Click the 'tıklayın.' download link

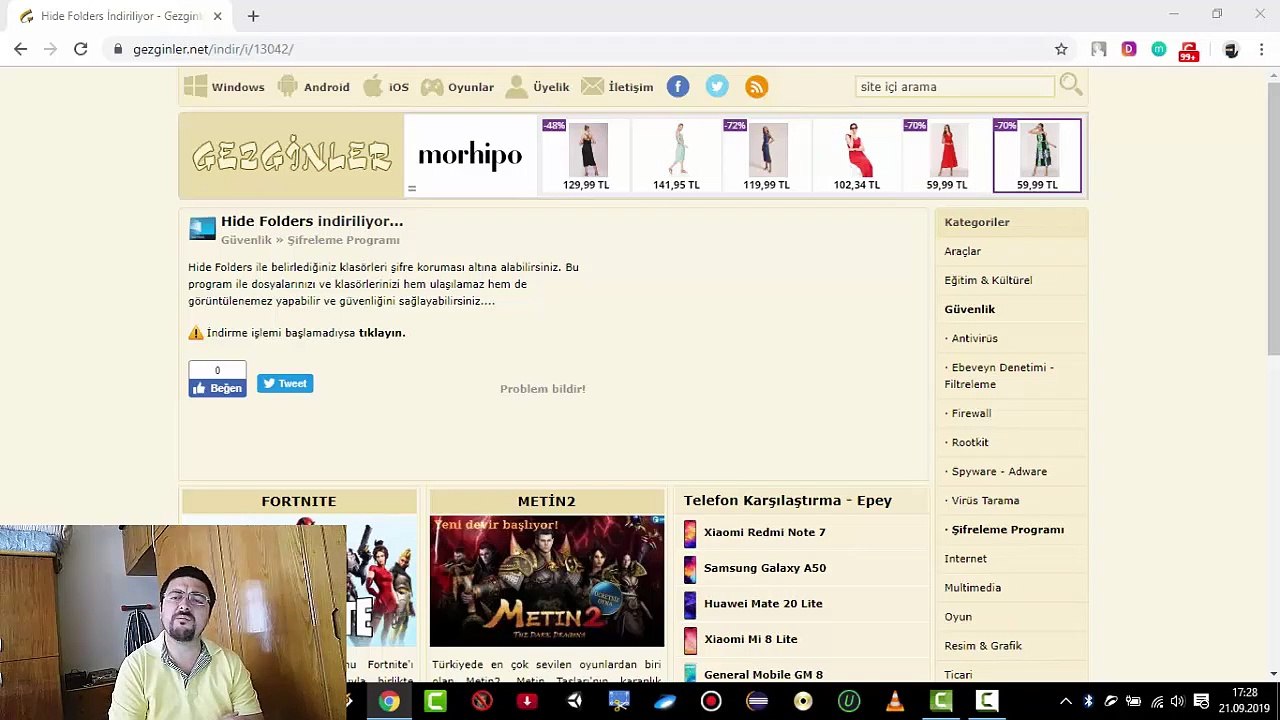click(x=382, y=333)
